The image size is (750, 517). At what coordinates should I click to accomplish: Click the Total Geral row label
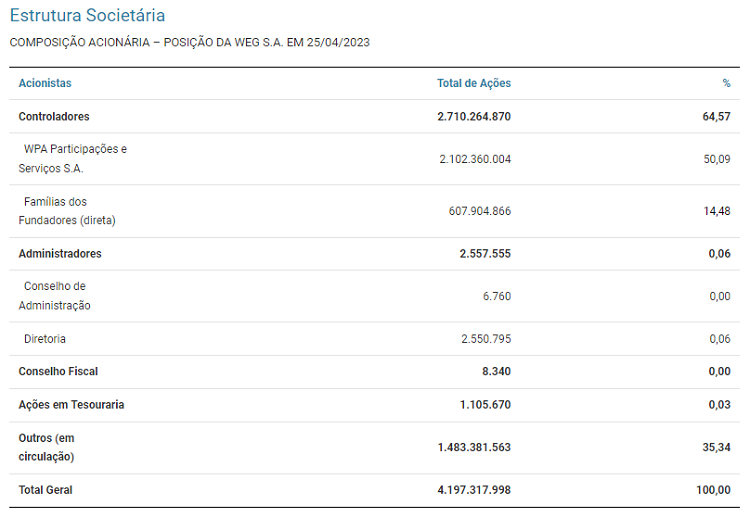click(x=45, y=490)
